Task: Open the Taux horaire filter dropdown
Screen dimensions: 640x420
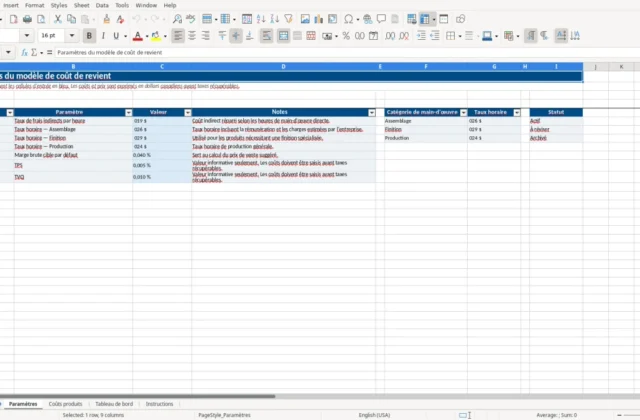Action: [x=517, y=113]
